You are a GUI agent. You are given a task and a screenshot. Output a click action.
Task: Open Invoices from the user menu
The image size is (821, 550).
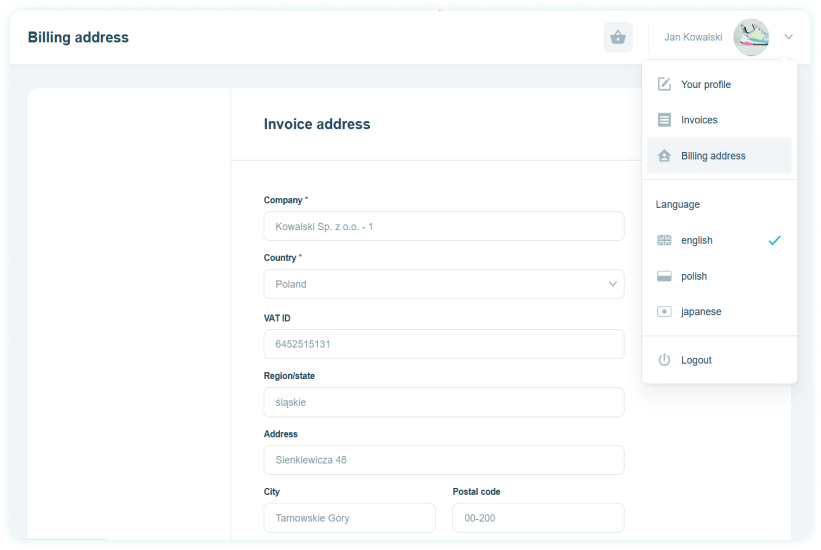coord(719,120)
